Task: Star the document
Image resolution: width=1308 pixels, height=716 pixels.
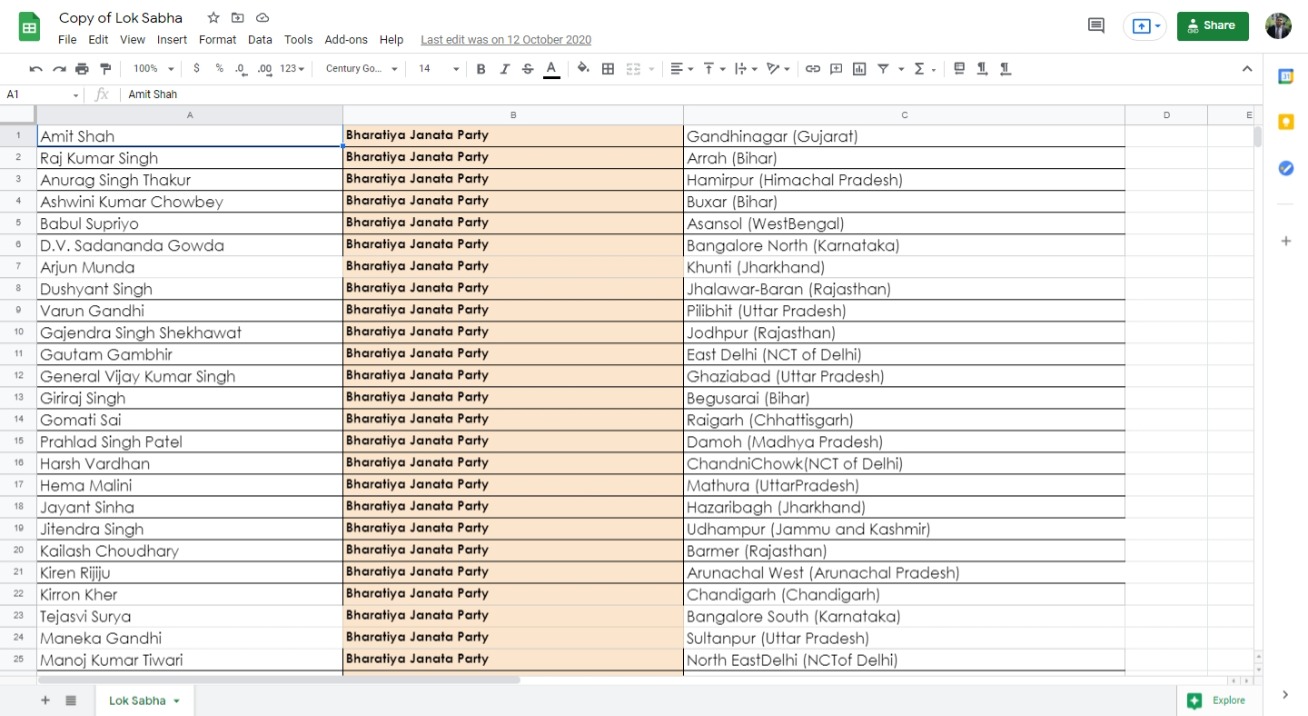Action: tap(213, 18)
